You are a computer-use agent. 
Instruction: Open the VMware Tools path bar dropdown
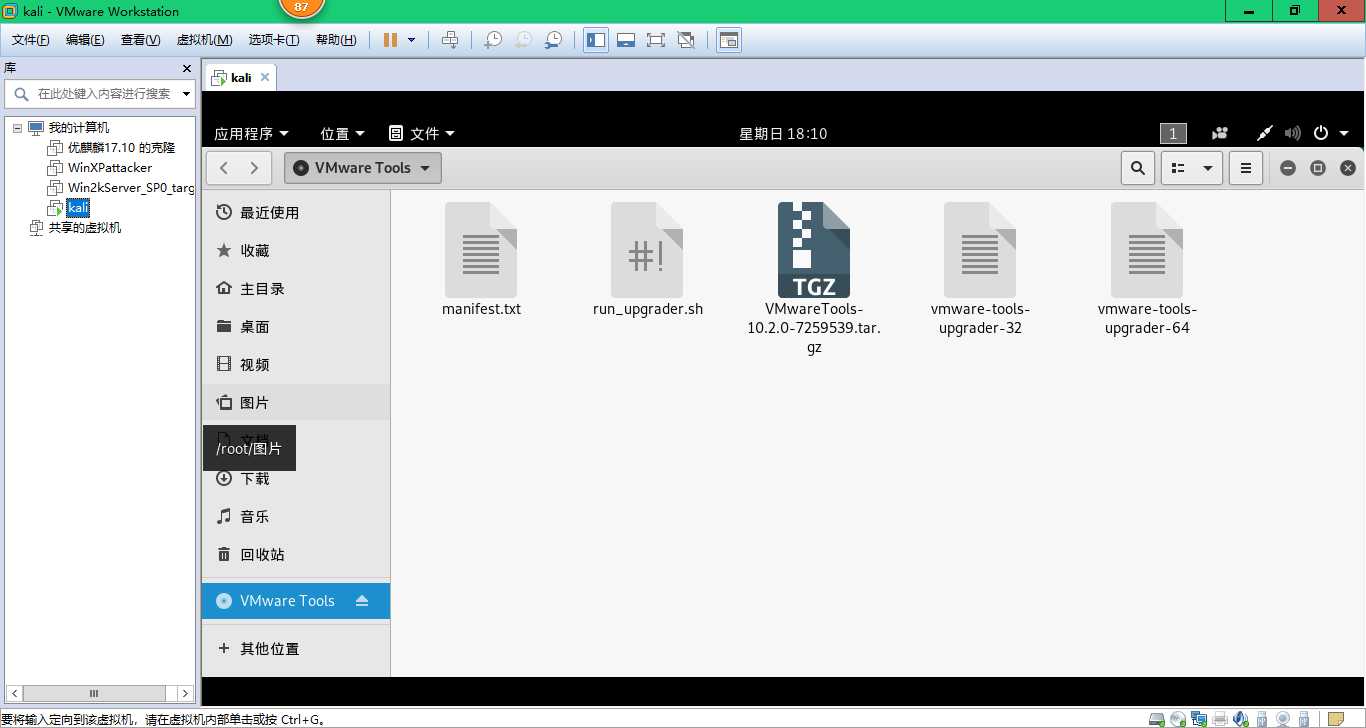pos(363,168)
